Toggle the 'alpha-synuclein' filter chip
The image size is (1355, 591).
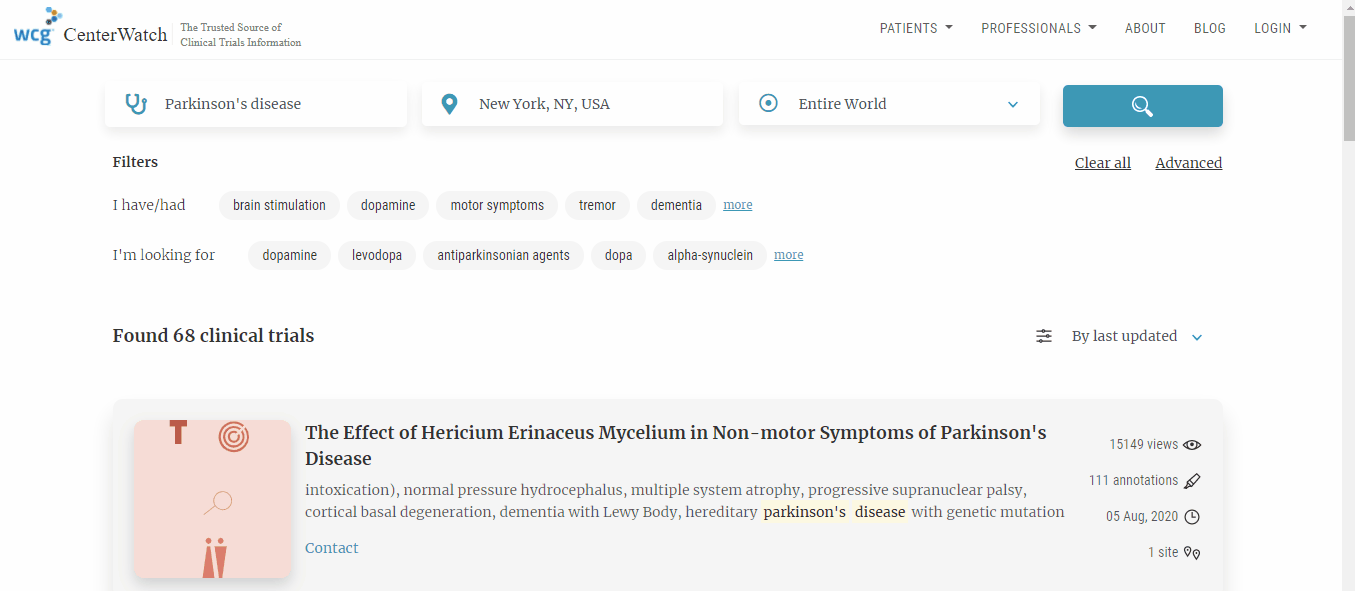point(710,255)
